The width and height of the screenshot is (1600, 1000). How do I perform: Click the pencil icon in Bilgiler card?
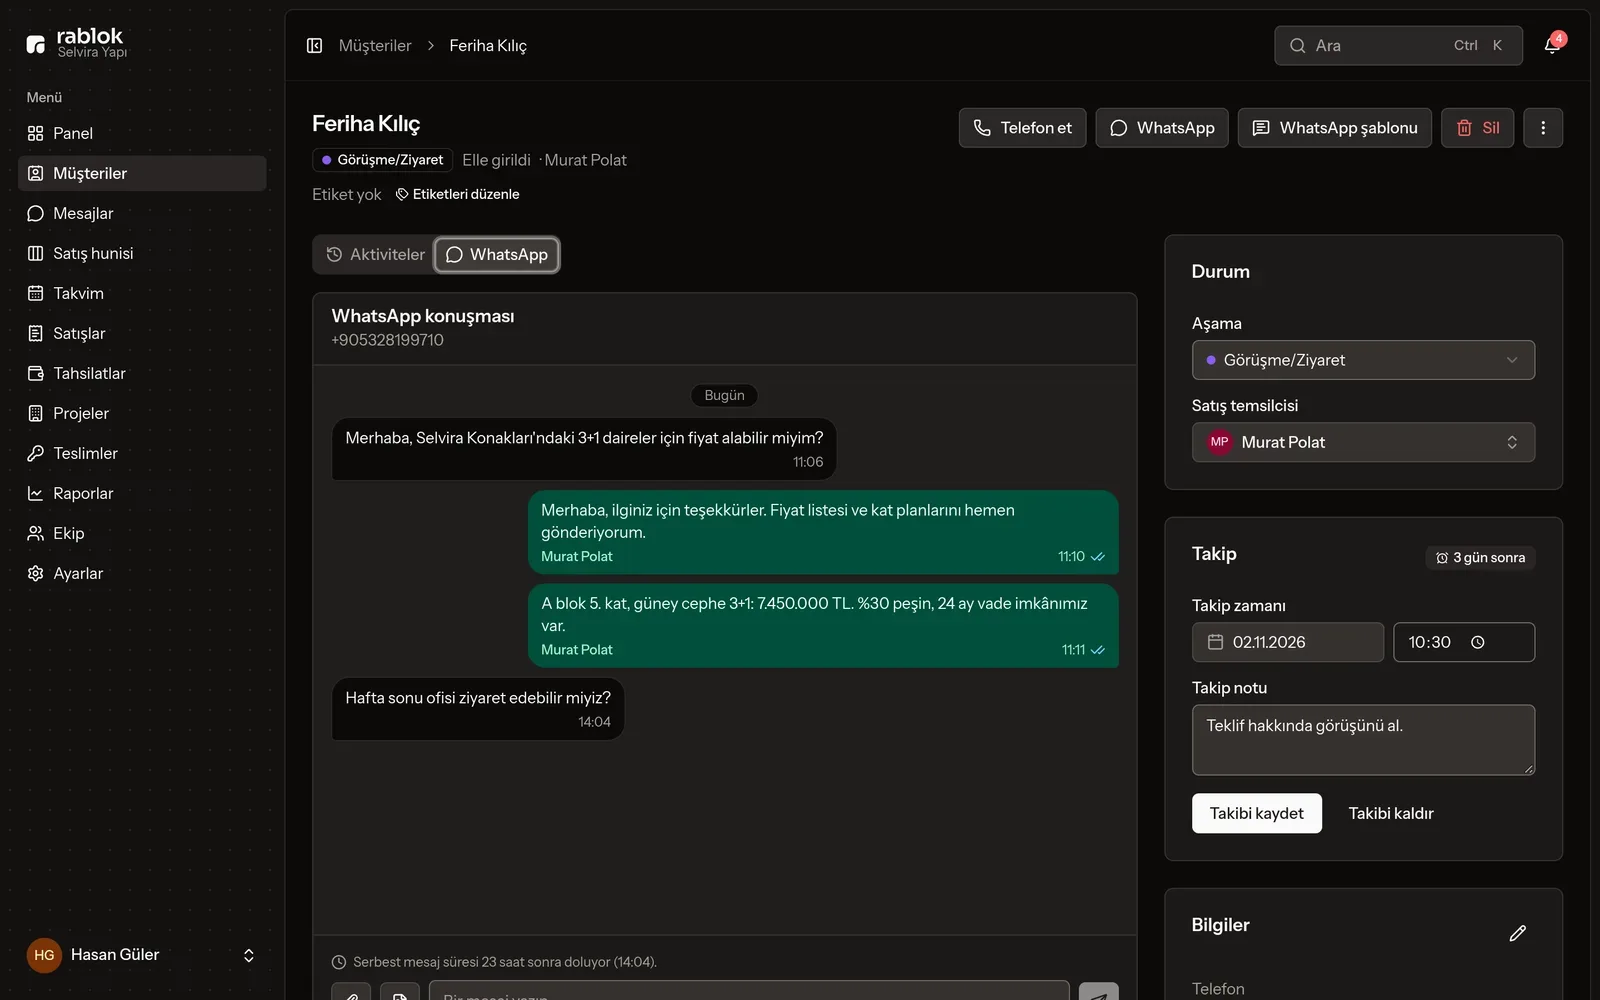point(1517,933)
